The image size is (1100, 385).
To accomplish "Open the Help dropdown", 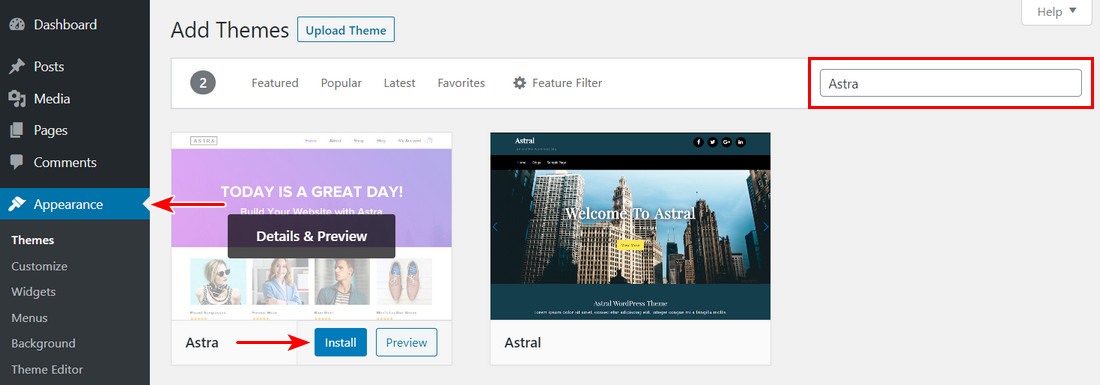I will (x=1057, y=12).
